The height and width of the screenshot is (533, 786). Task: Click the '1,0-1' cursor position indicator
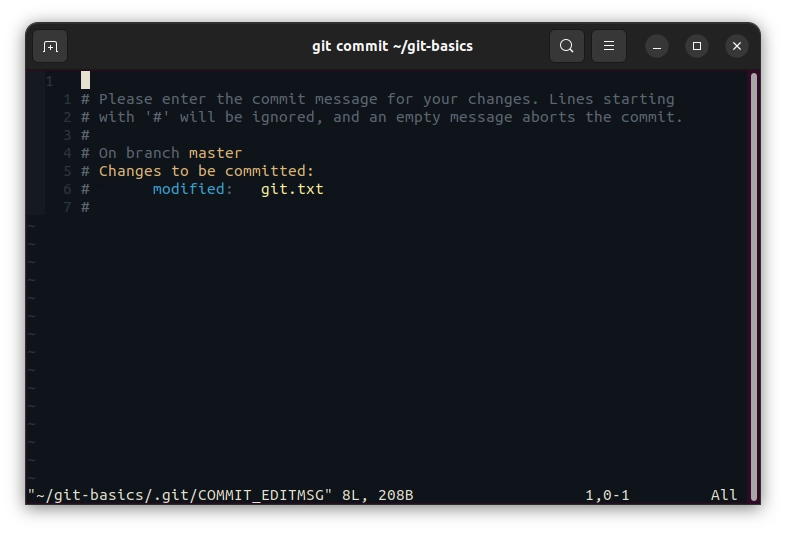[607, 495]
